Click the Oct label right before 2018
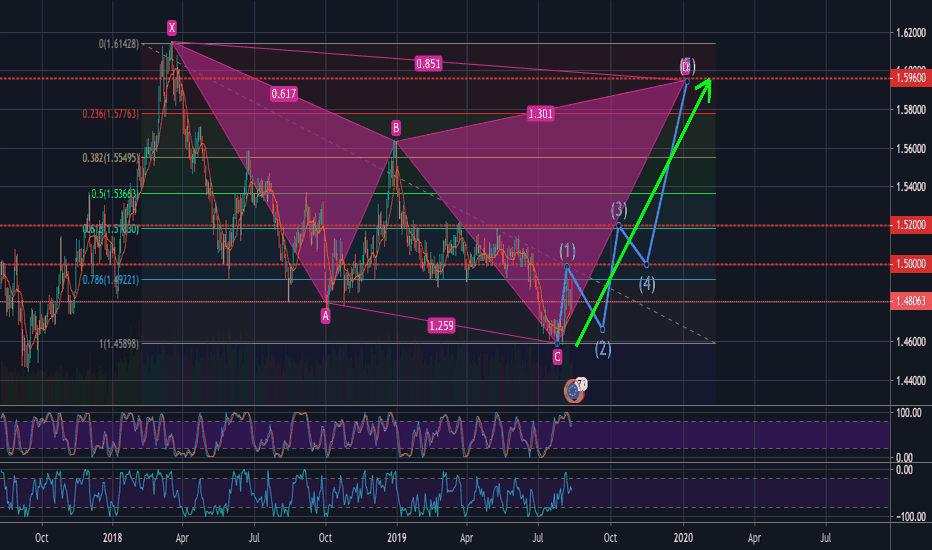The height and width of the screenshot is (550, 932). pyautogui.click(x=42, y=538)
